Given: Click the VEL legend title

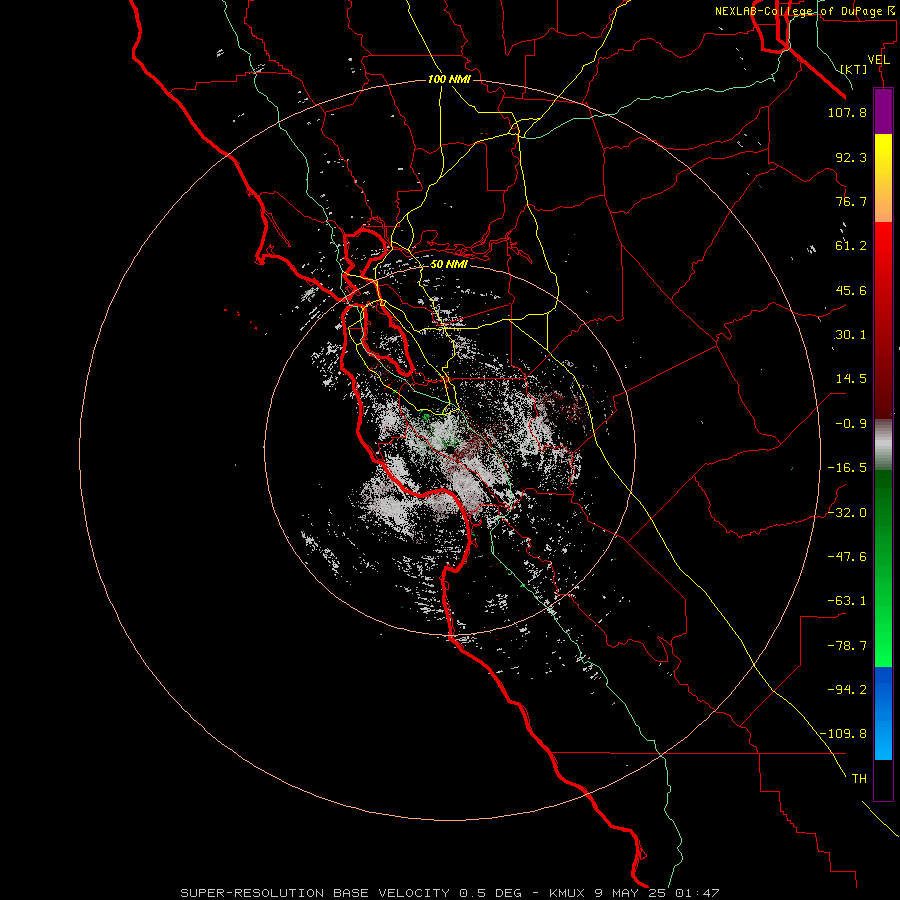Looking at the screenshot, I should click(878, 60).
